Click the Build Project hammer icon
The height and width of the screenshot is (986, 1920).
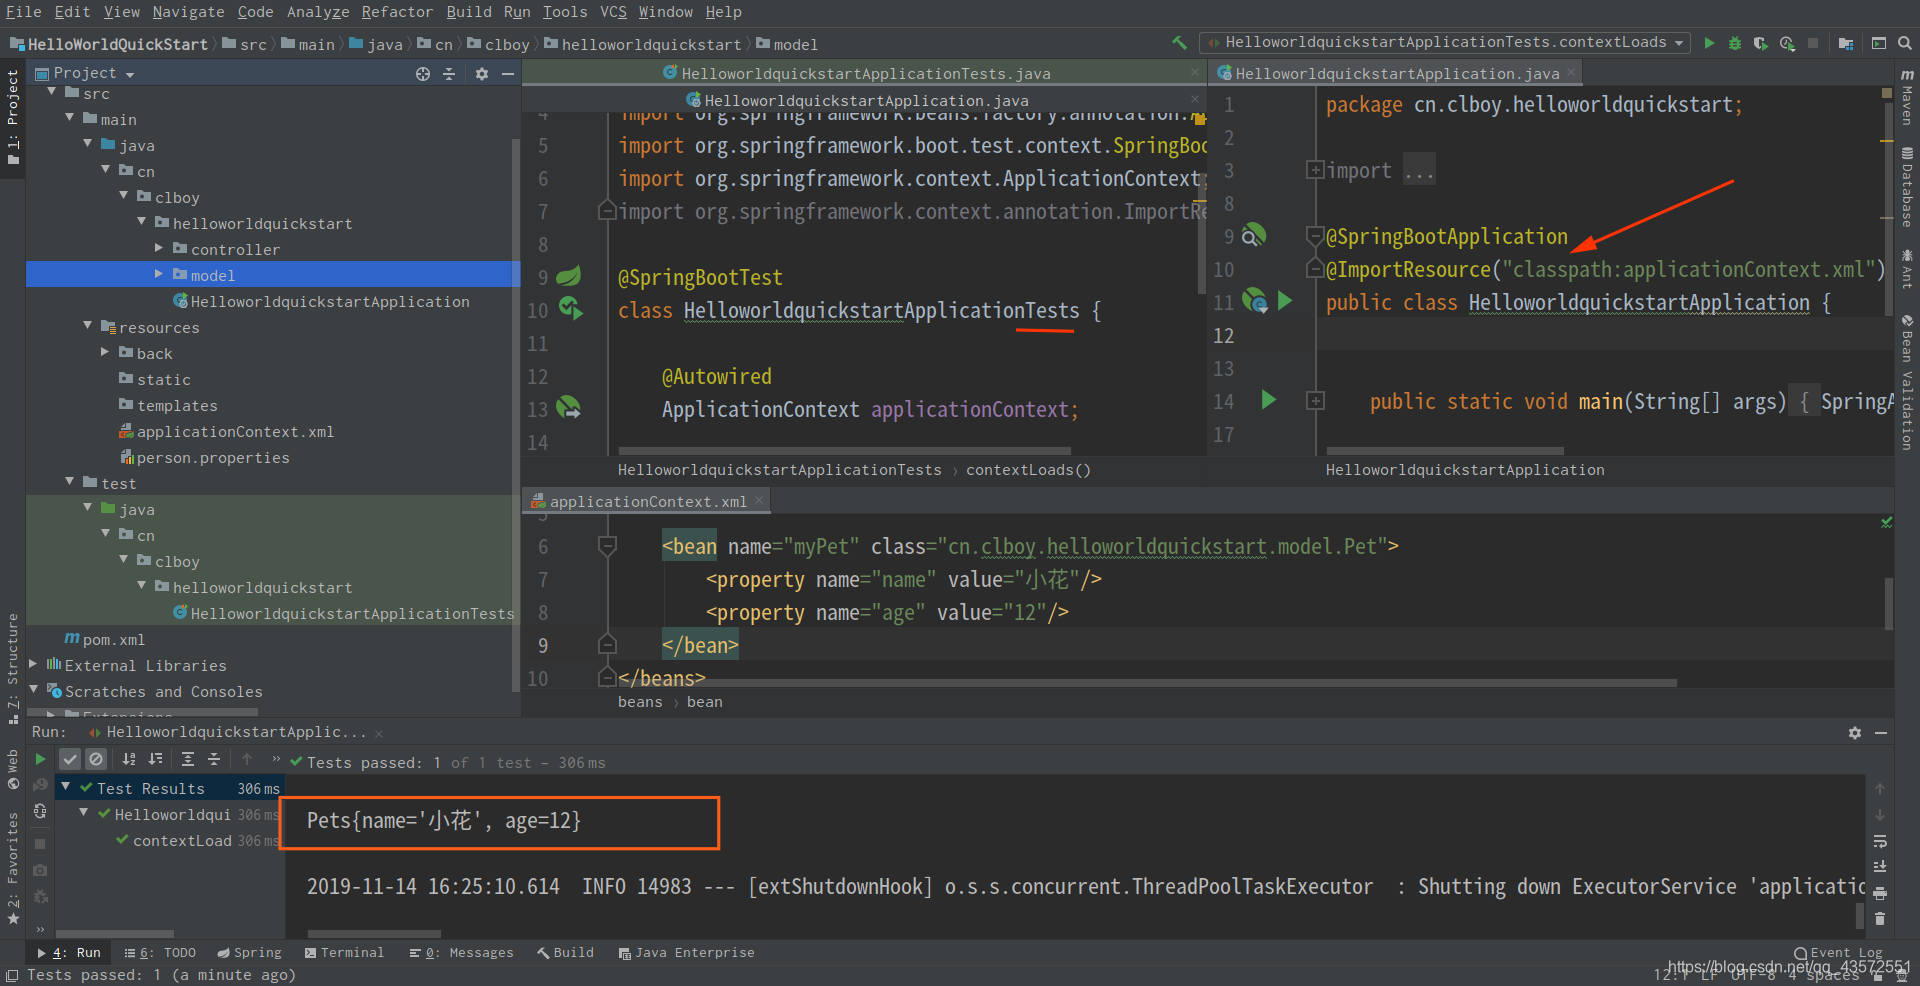(x=1180, y=43)
